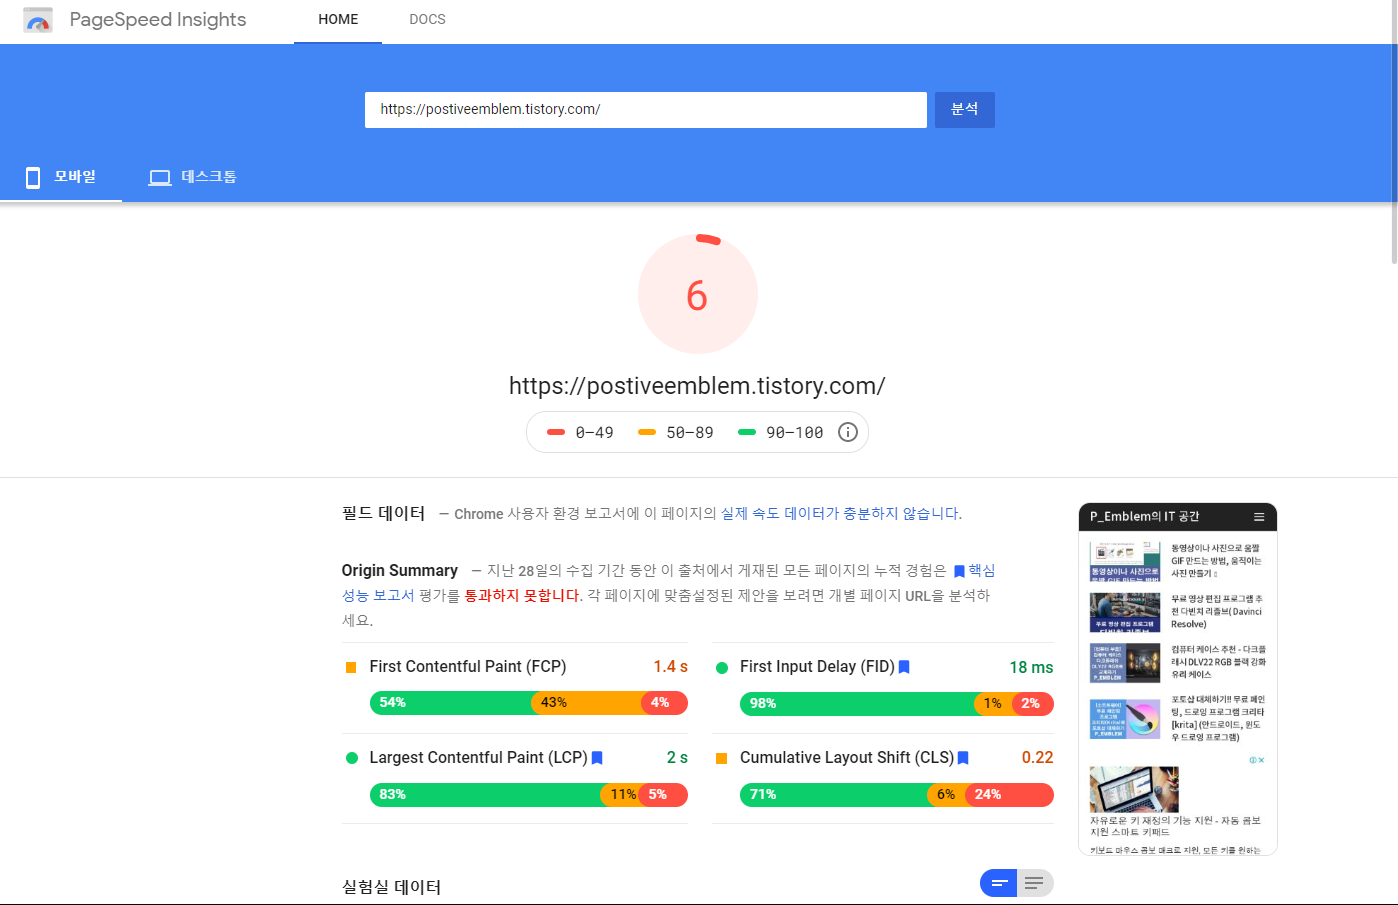Switch to the DOCS tab
The height and width of the screenshot is (905, 1398).
click(x=427, y=19)
